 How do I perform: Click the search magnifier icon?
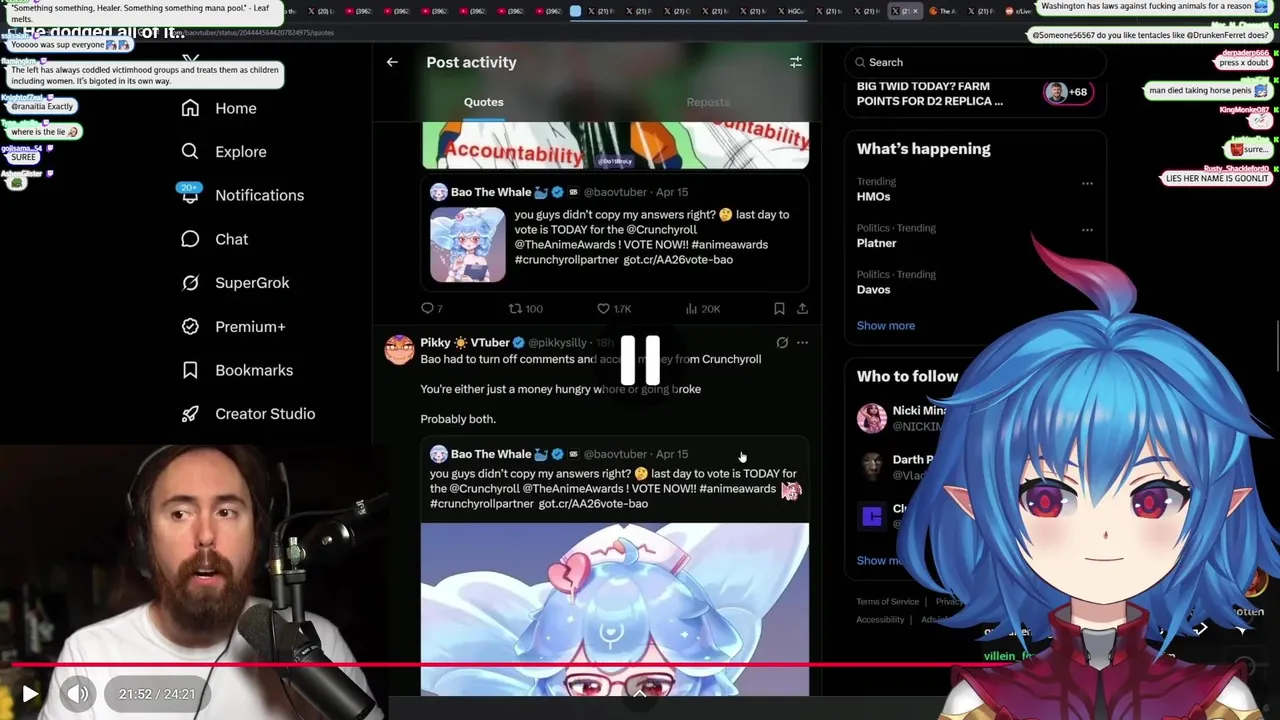860,62
